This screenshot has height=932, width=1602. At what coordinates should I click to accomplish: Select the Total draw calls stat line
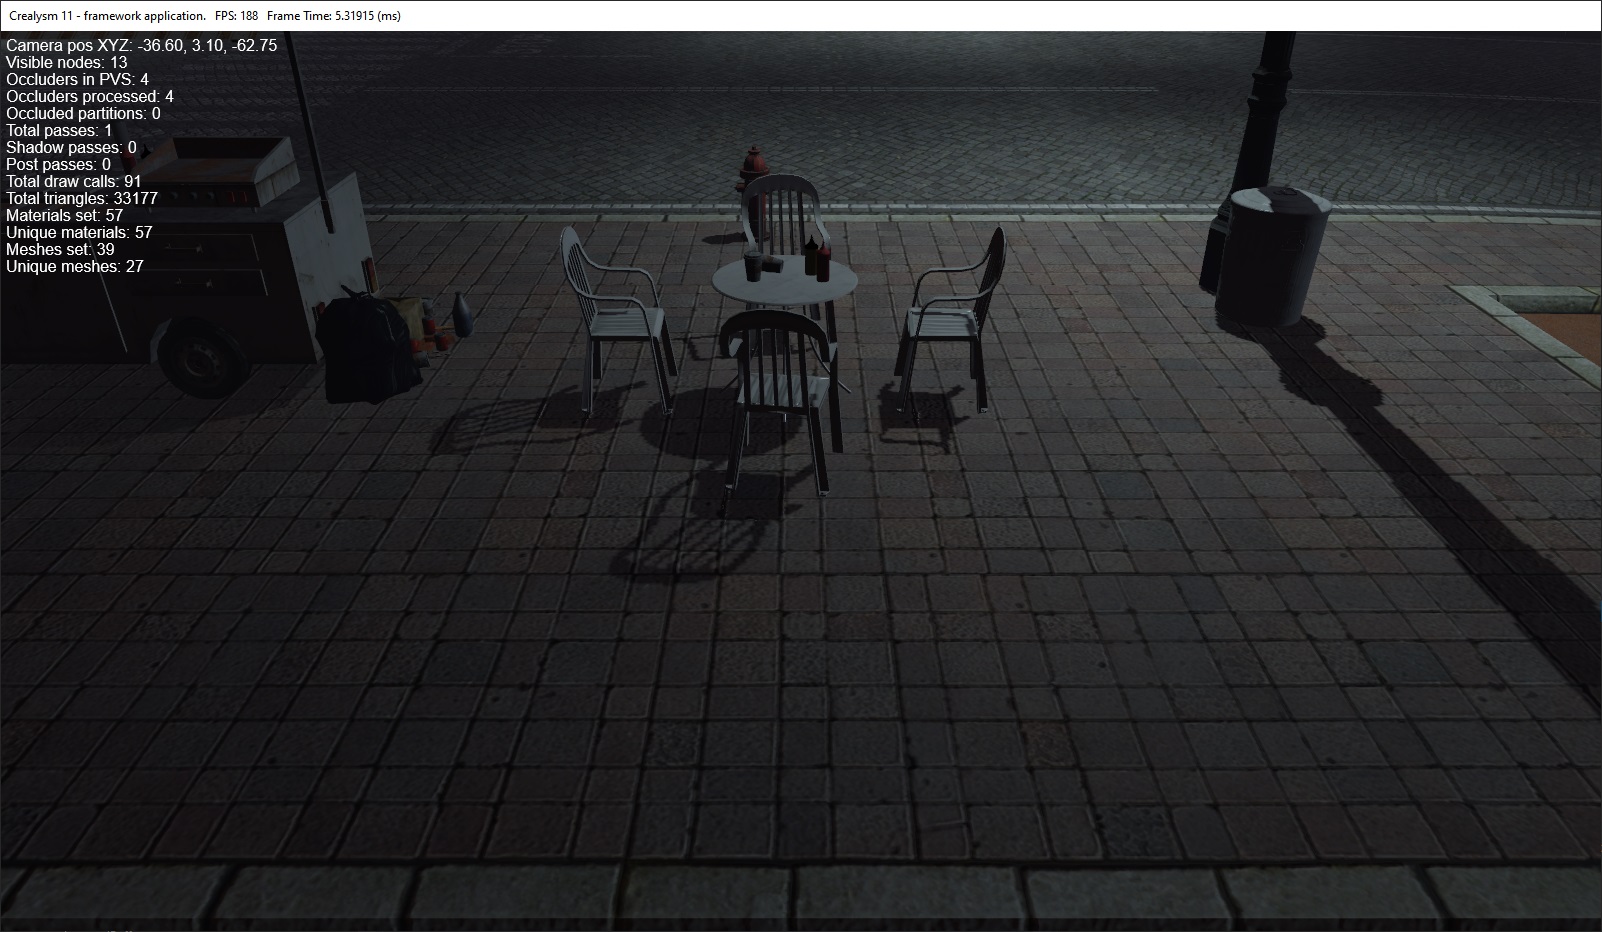[74, 181]
